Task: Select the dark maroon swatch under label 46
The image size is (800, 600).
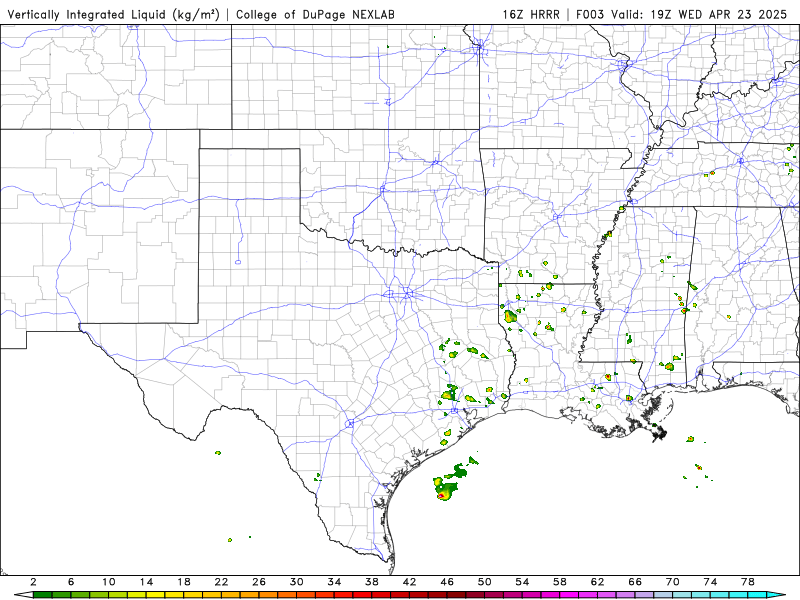Action: [456, 595]
